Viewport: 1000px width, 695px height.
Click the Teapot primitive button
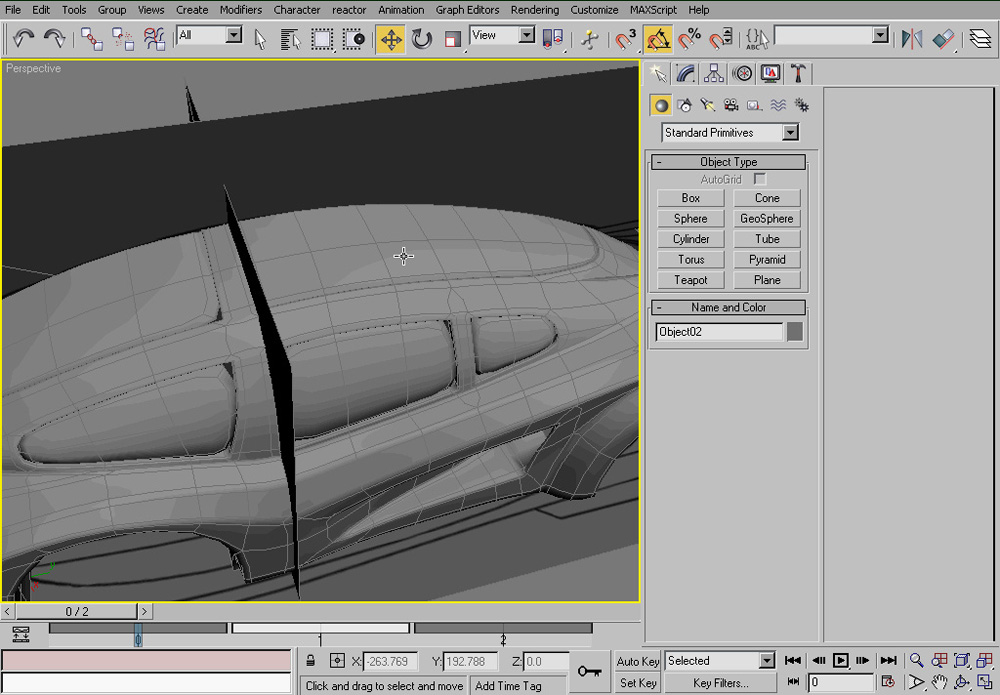click(690, 280)
